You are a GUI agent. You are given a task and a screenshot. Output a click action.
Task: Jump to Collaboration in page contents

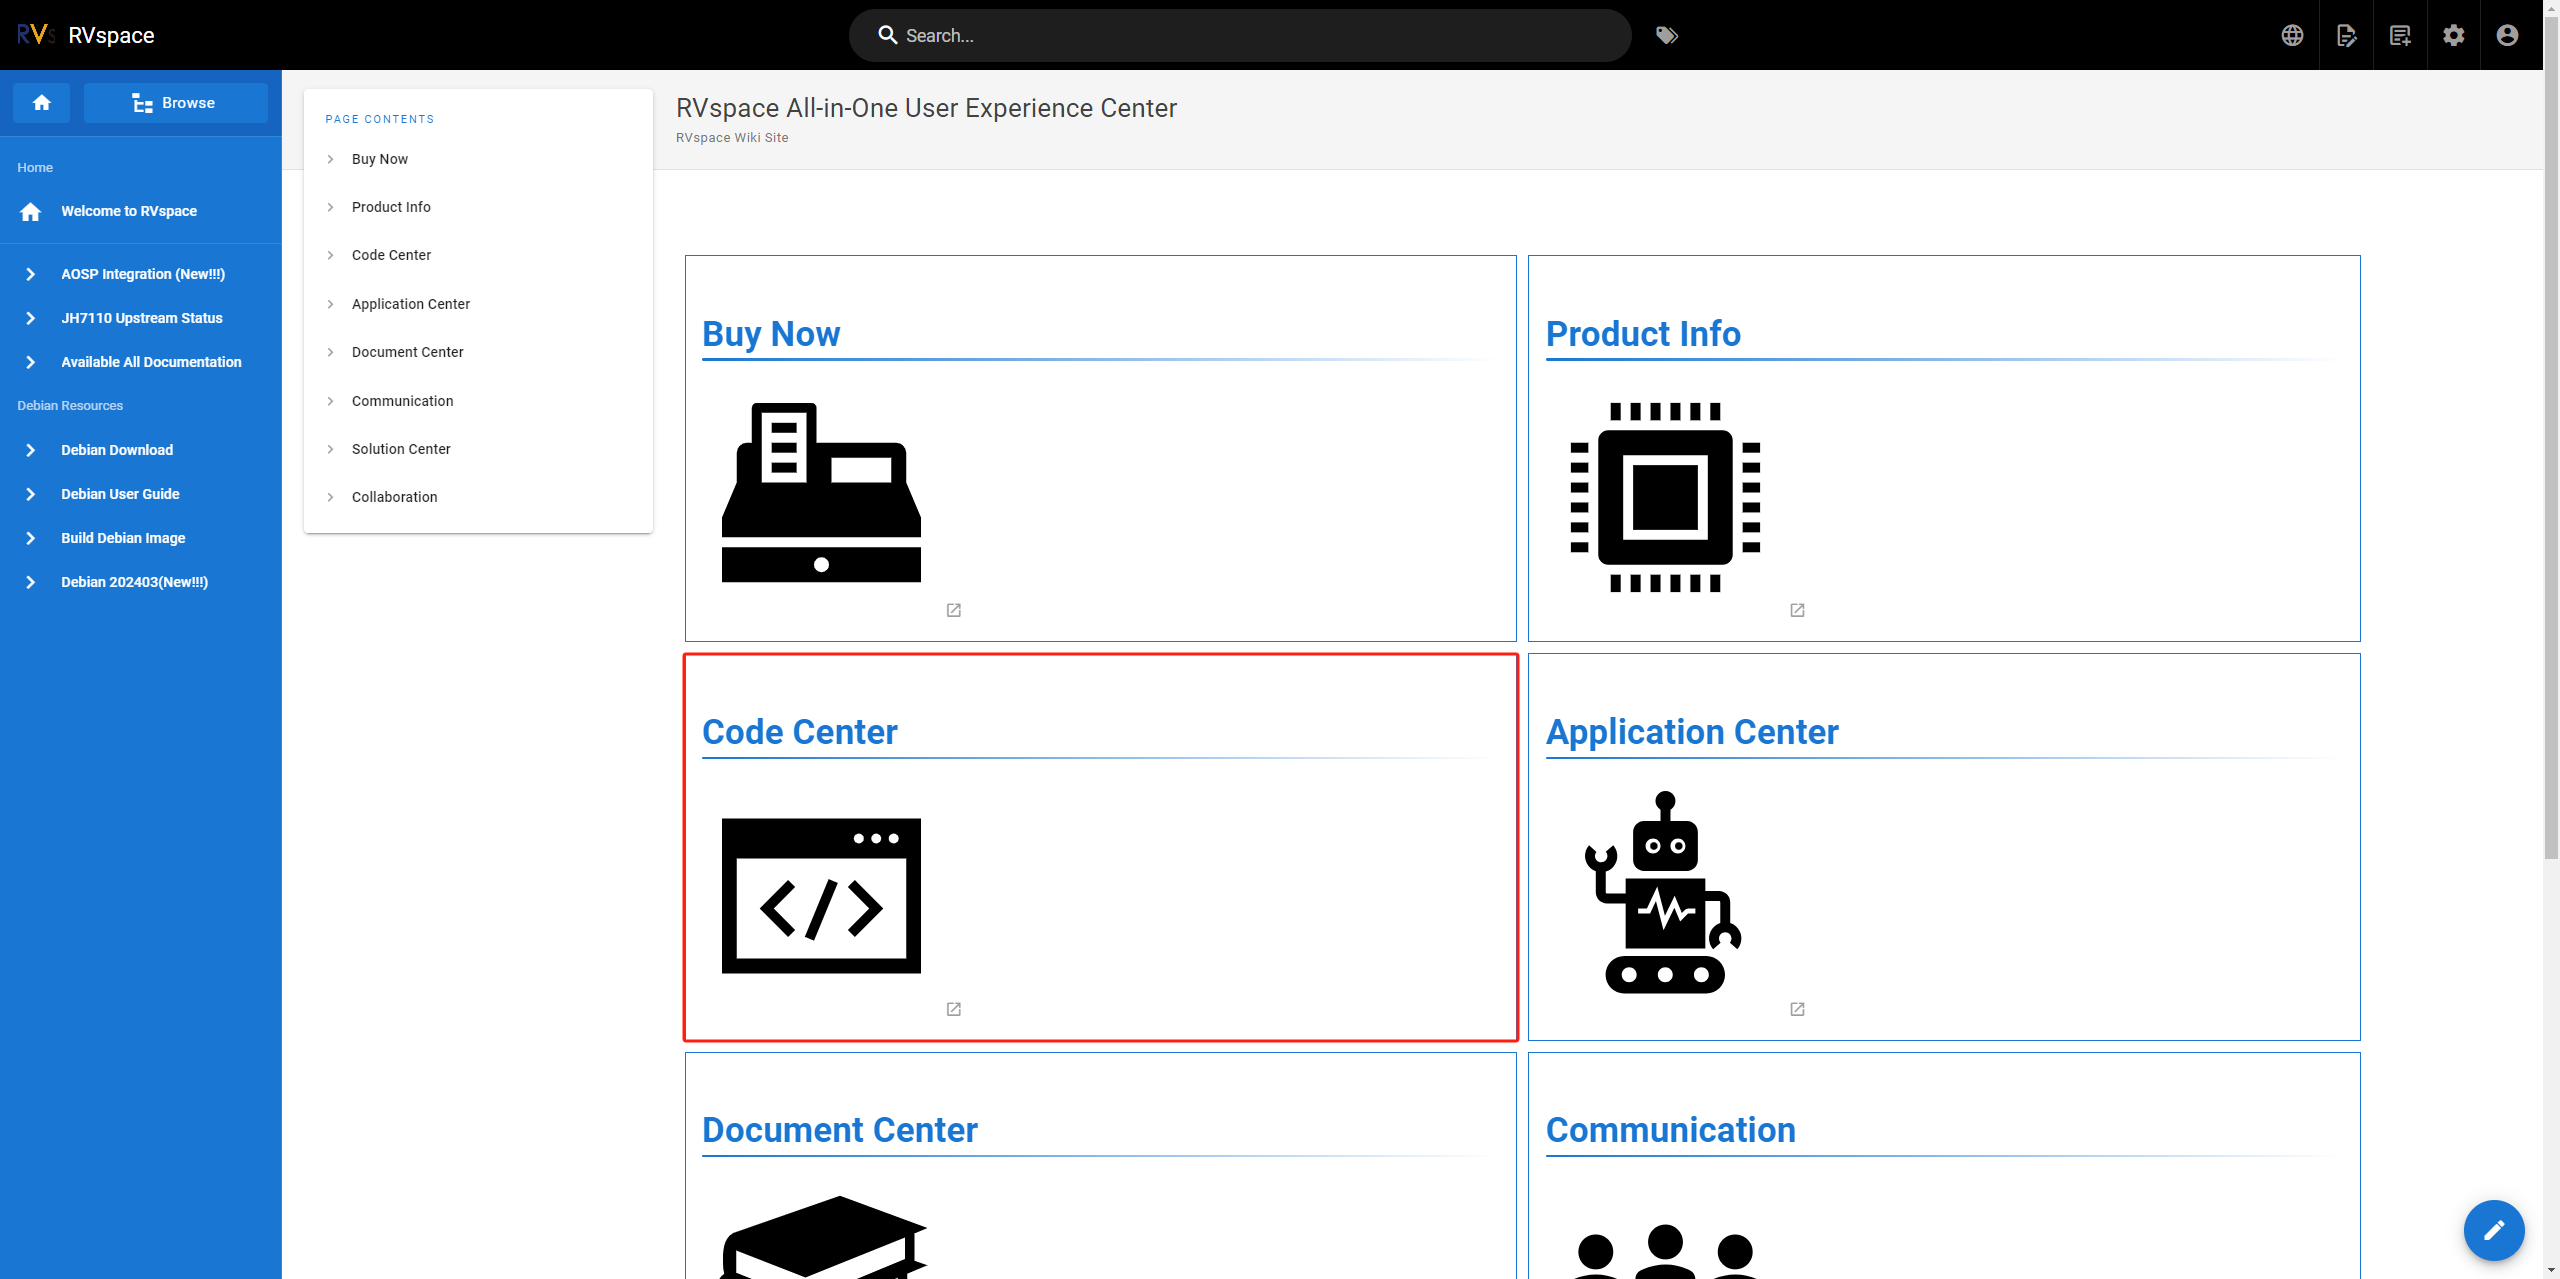tap(395, 497)
